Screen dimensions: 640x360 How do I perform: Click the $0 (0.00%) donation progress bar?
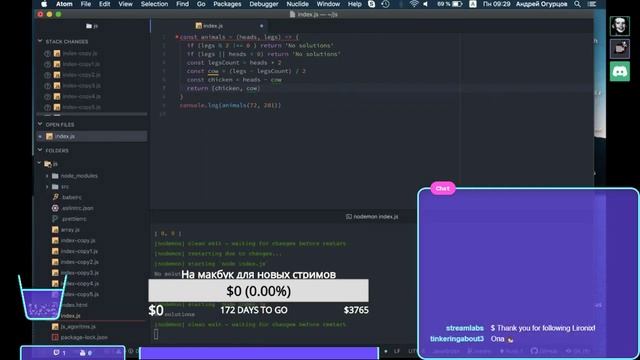[x=258, y=291]
